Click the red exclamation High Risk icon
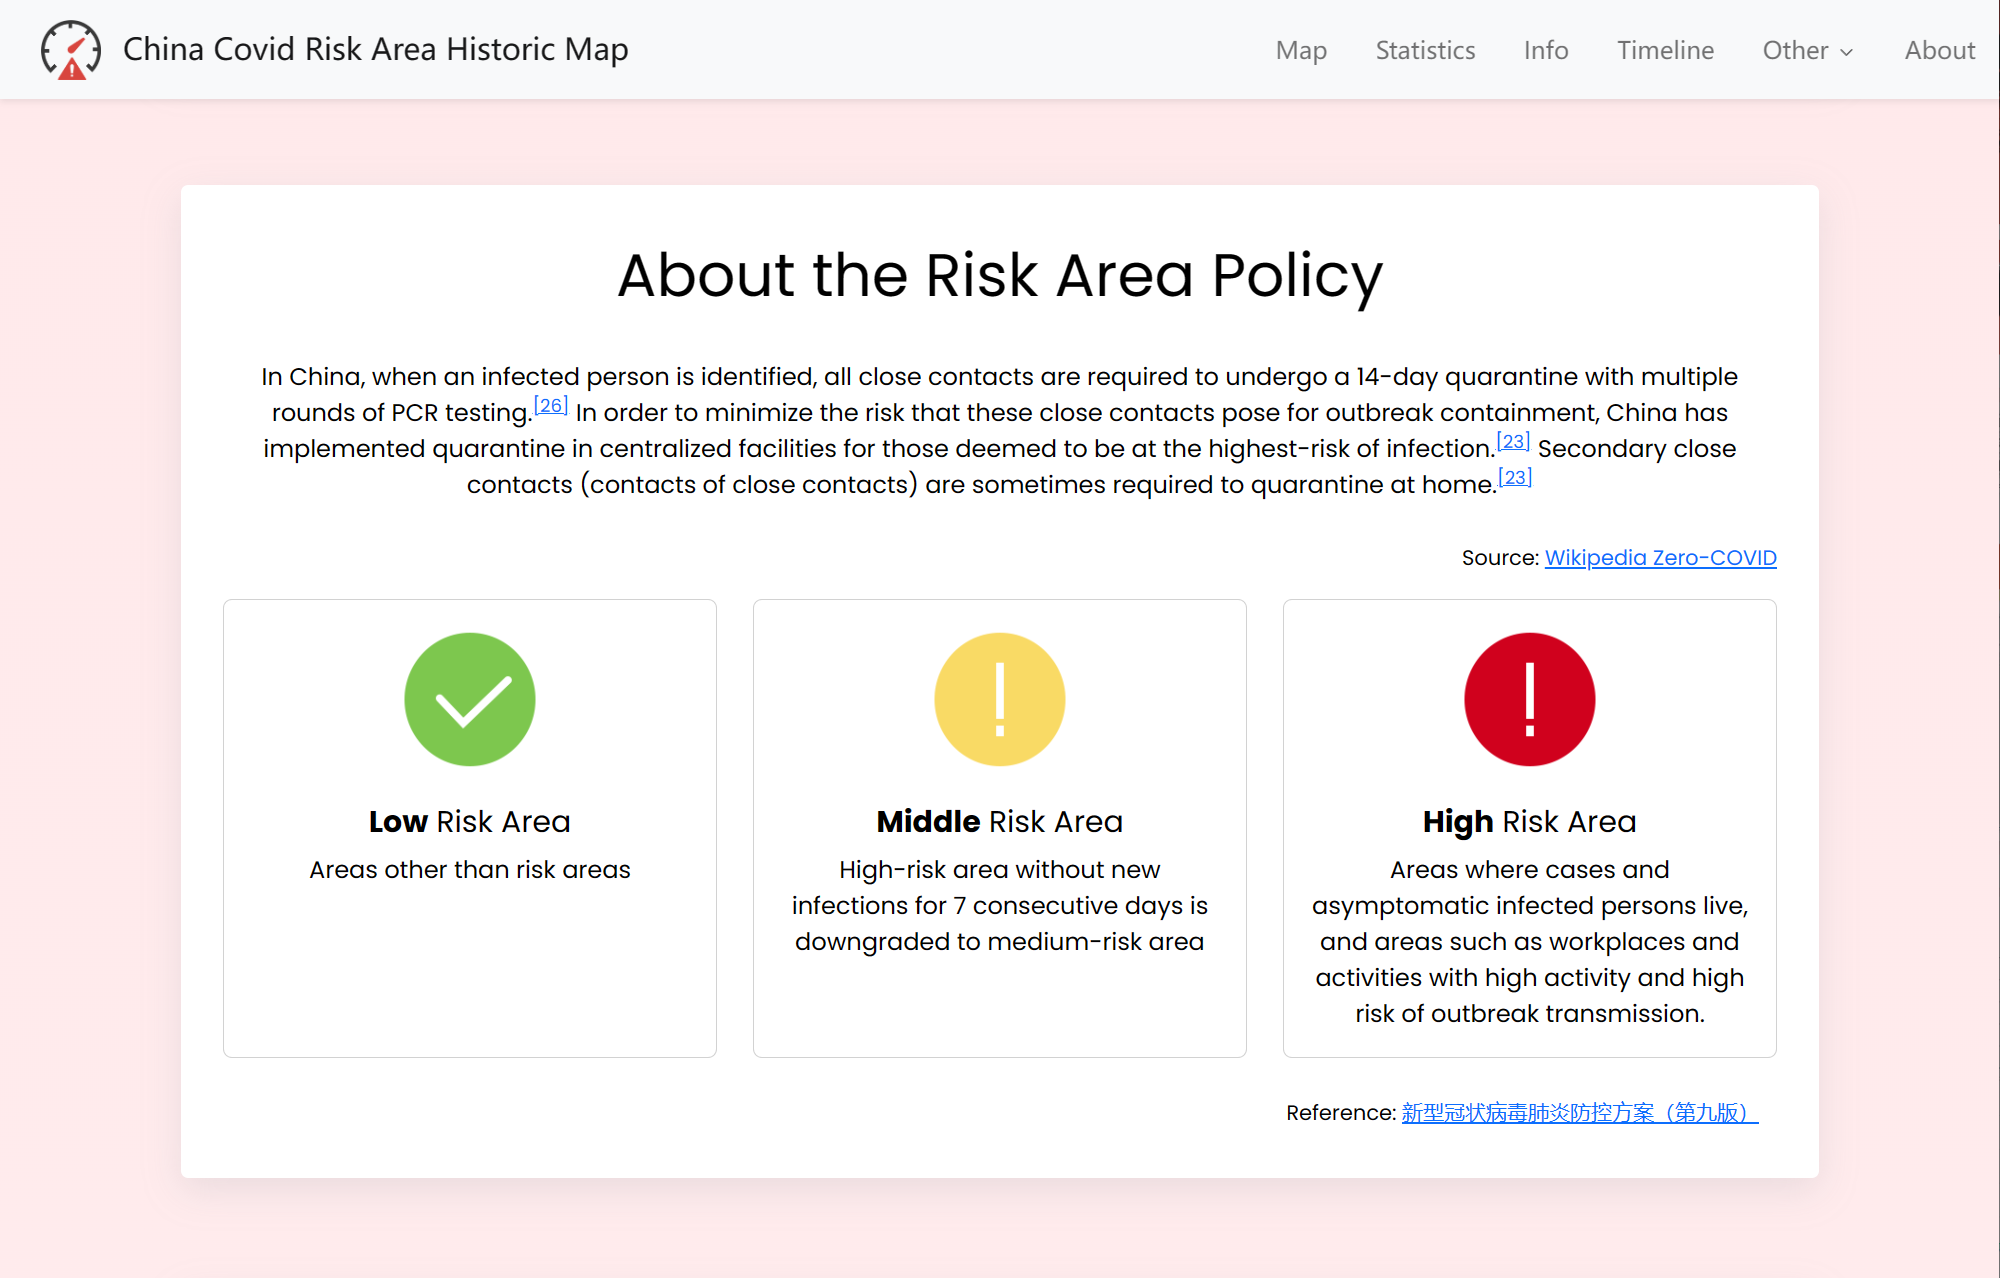This screenshot has height=1278, width=2000. tap(1530, 699)
